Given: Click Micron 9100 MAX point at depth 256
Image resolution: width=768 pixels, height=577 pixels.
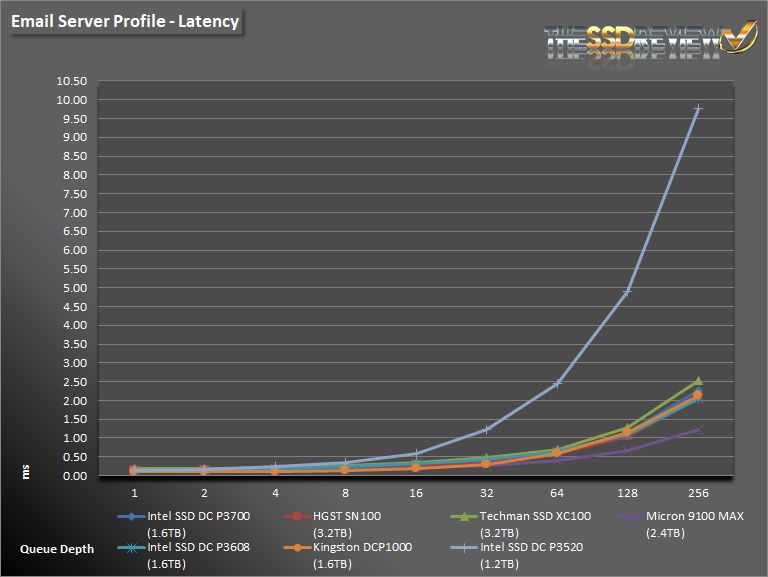Looking at the screenshot, I should (698, 430).
